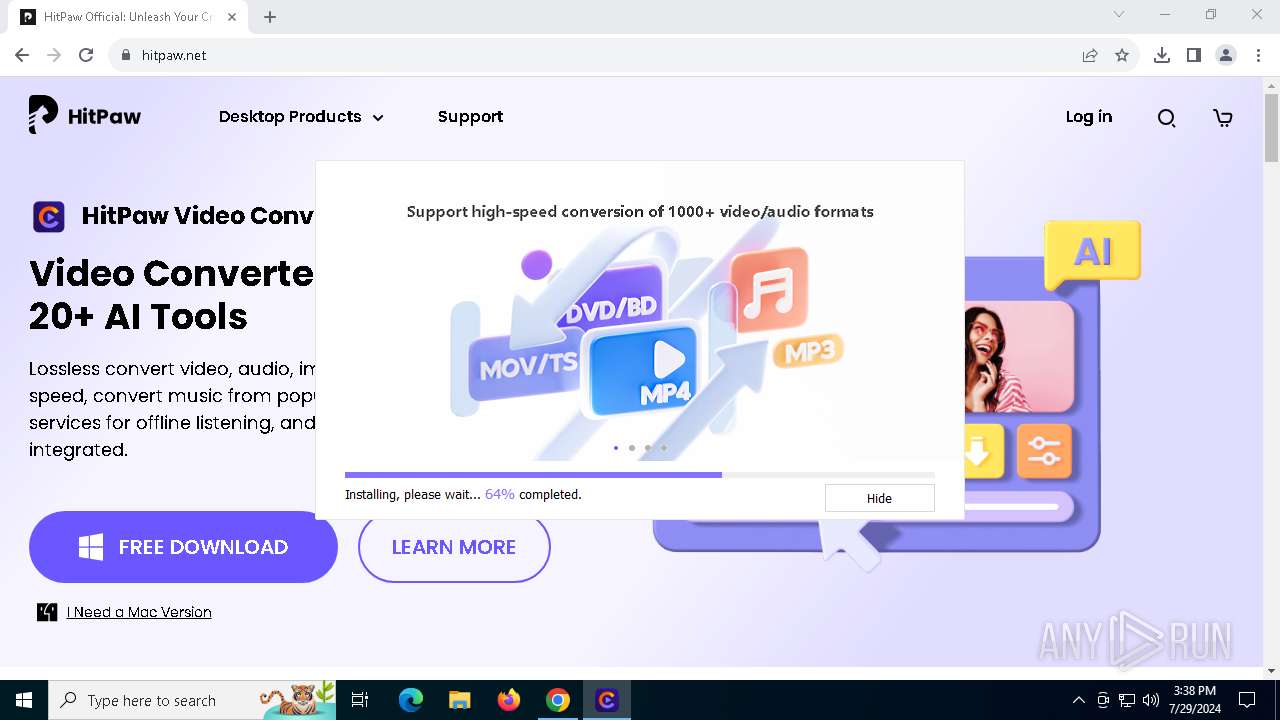This screenshot has height=720, width=1280.
Task: Click the 'Support high-speed conversion' heading text
Action: tap(640, 211)
